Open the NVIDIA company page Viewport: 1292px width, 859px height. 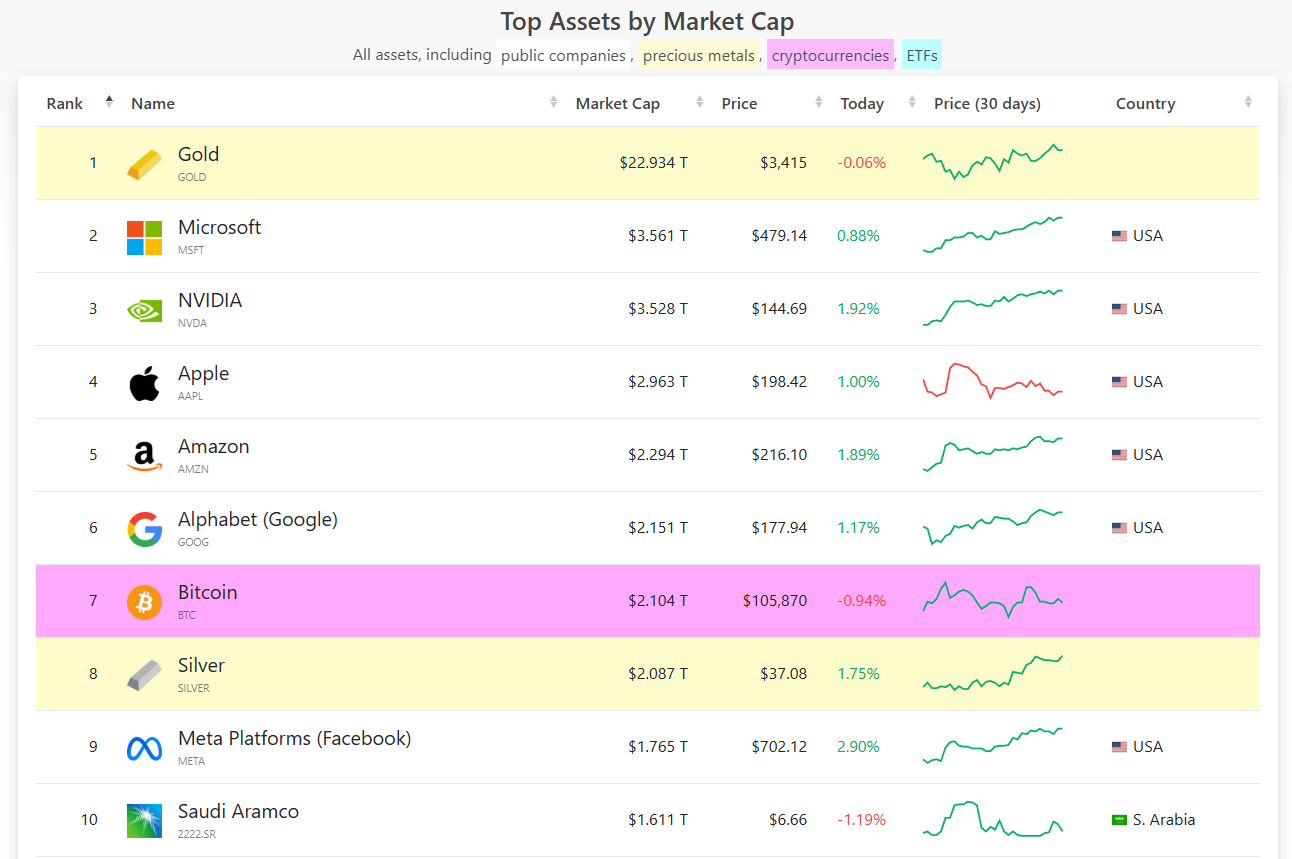(210, 301)
